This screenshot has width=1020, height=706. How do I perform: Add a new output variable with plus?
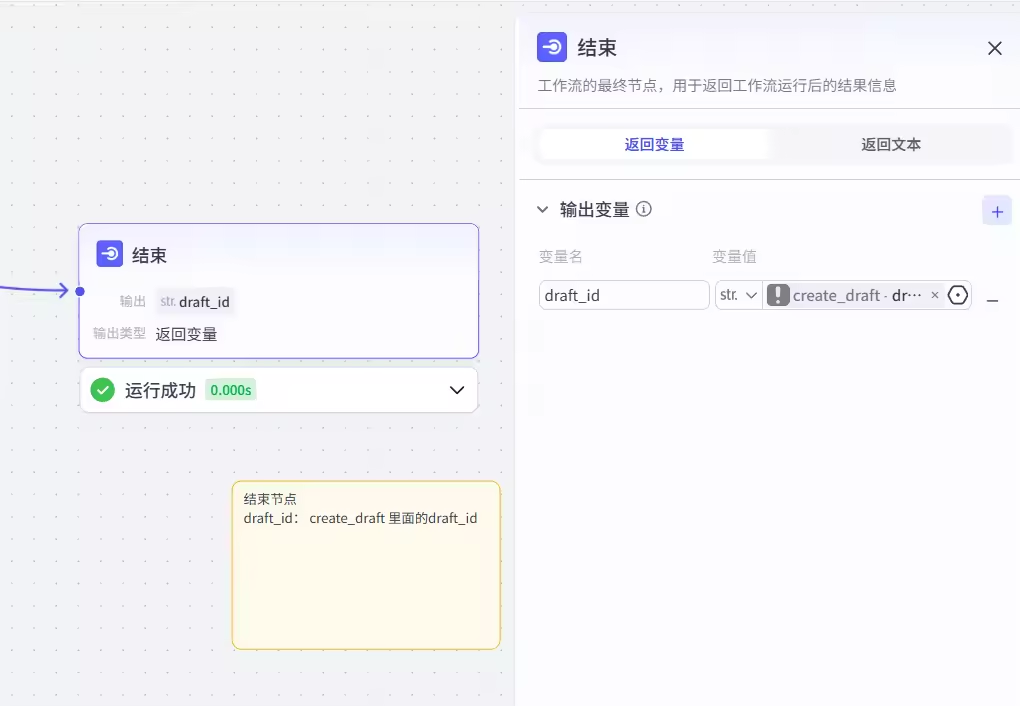996,211
